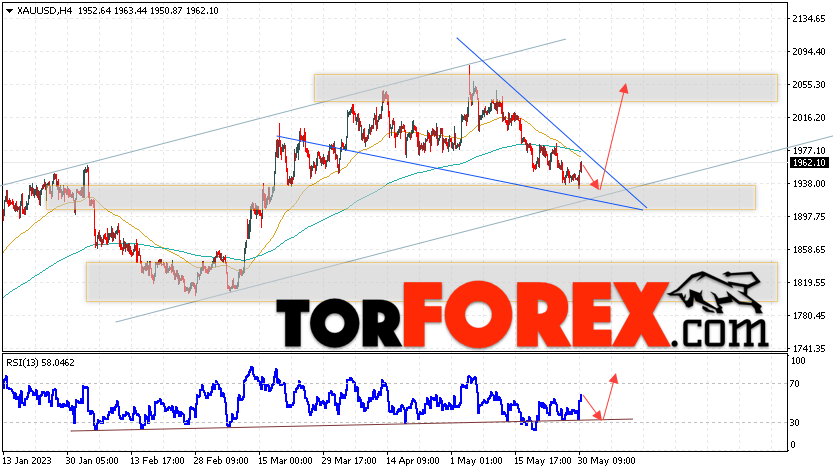This screenshot has height=472, width=833.
Task: Click the 29 Mar 17:00 time label
Action: click(x=349, y=460)
